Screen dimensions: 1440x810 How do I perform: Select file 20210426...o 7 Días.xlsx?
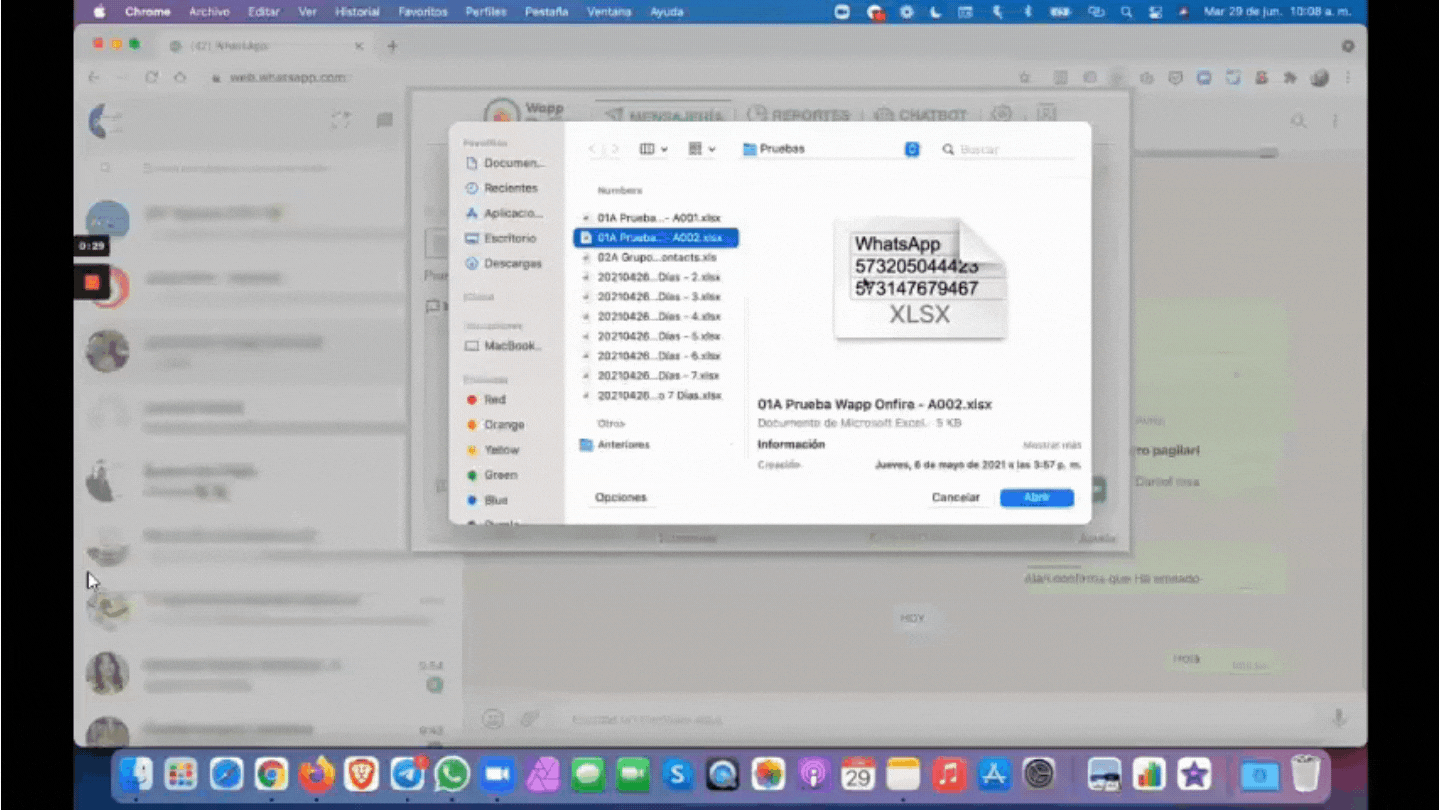(x=656, y=396)
